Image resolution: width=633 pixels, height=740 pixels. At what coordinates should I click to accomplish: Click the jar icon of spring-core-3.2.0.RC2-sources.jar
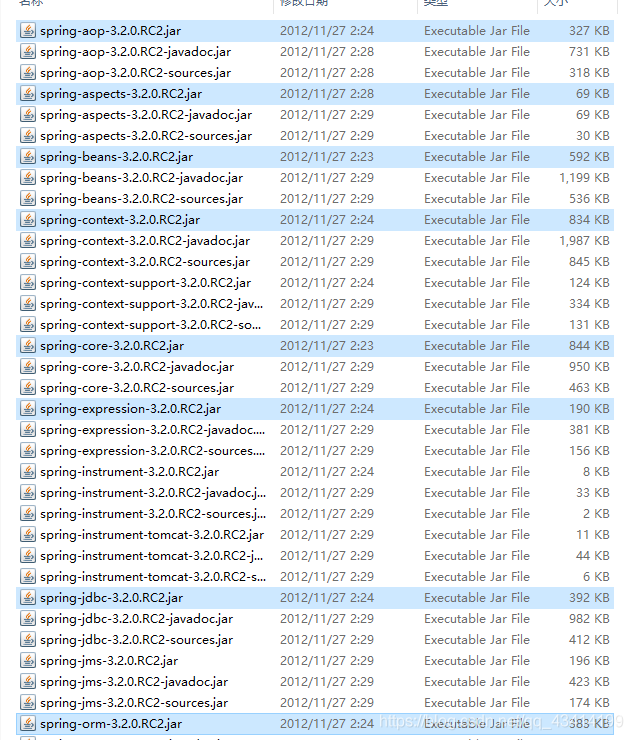[x=28, y=388]
